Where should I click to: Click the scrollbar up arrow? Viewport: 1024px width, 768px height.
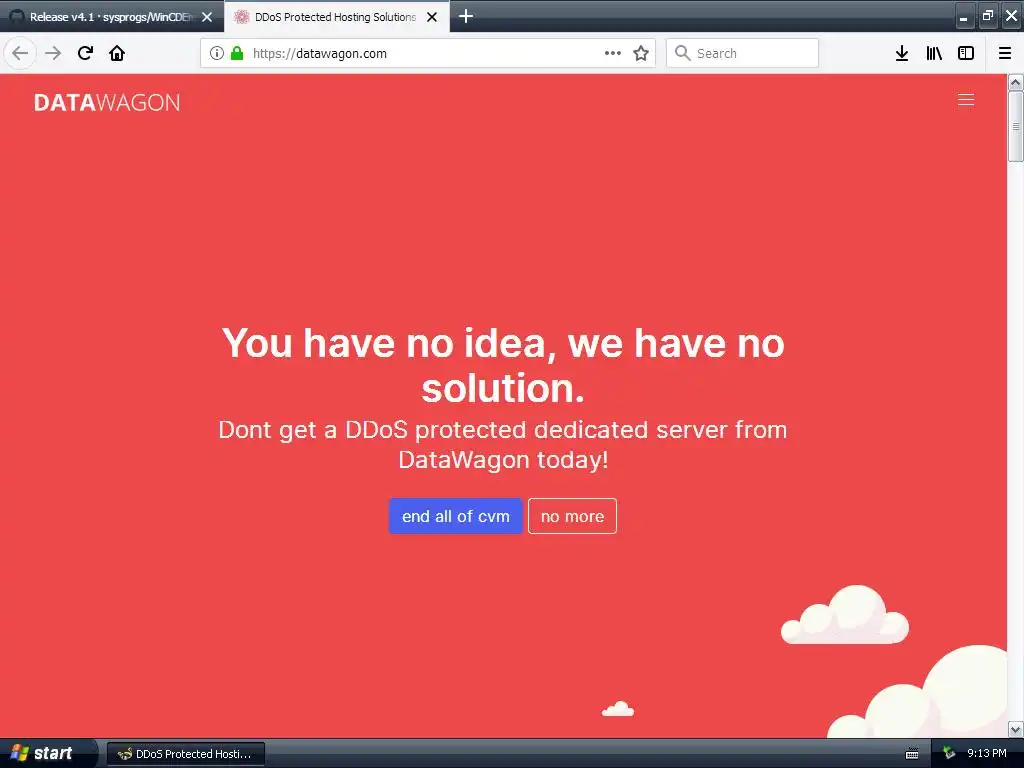tap(1016, 82)
